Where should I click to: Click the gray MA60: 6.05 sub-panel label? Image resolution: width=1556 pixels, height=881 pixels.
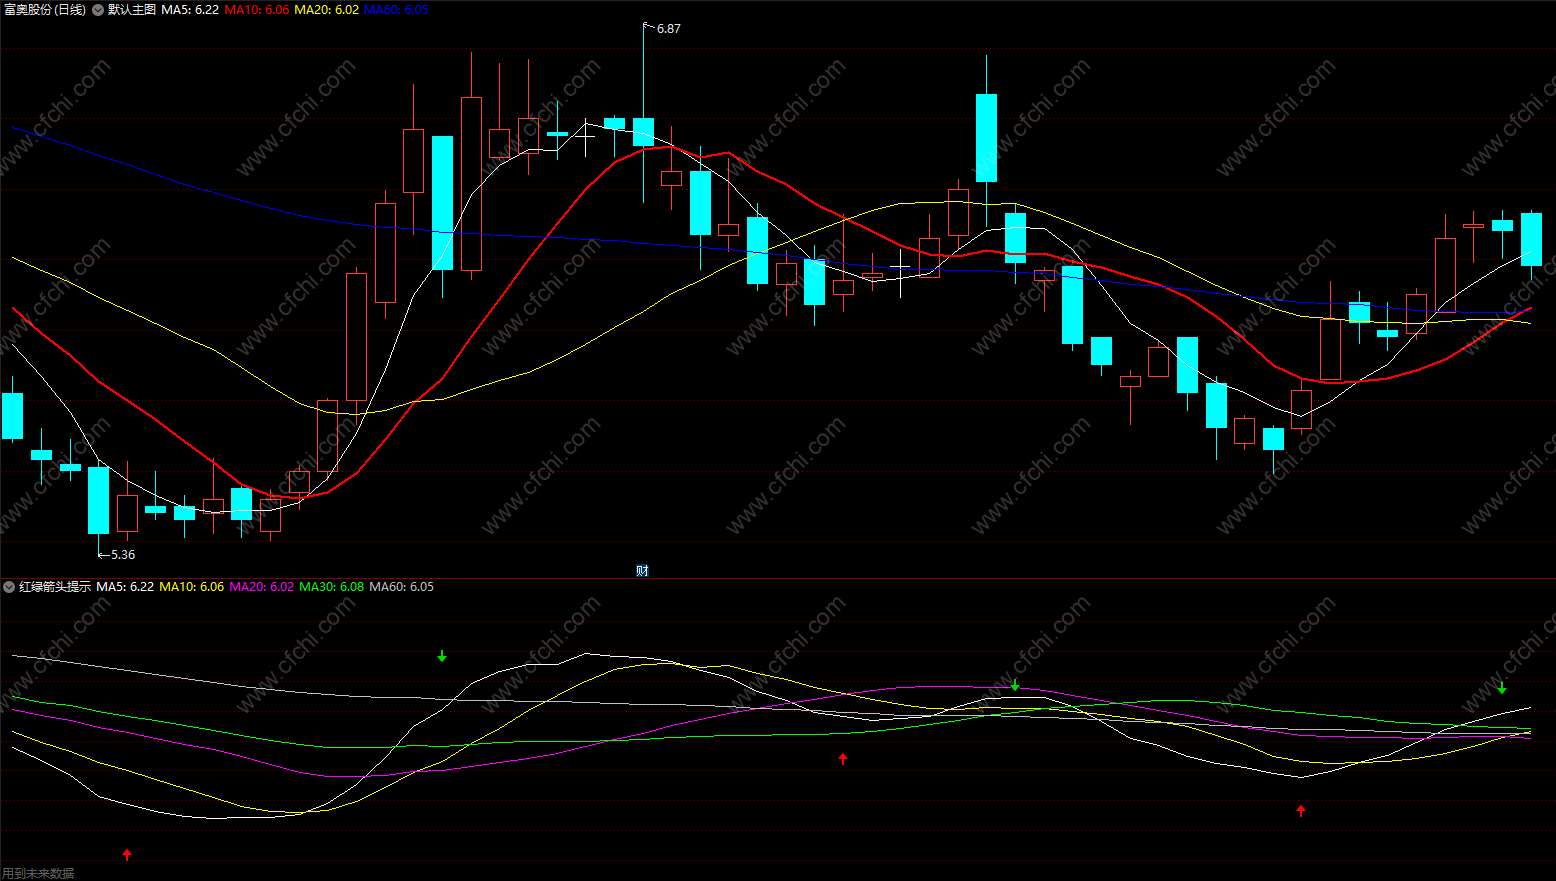[x=402, y=587]
